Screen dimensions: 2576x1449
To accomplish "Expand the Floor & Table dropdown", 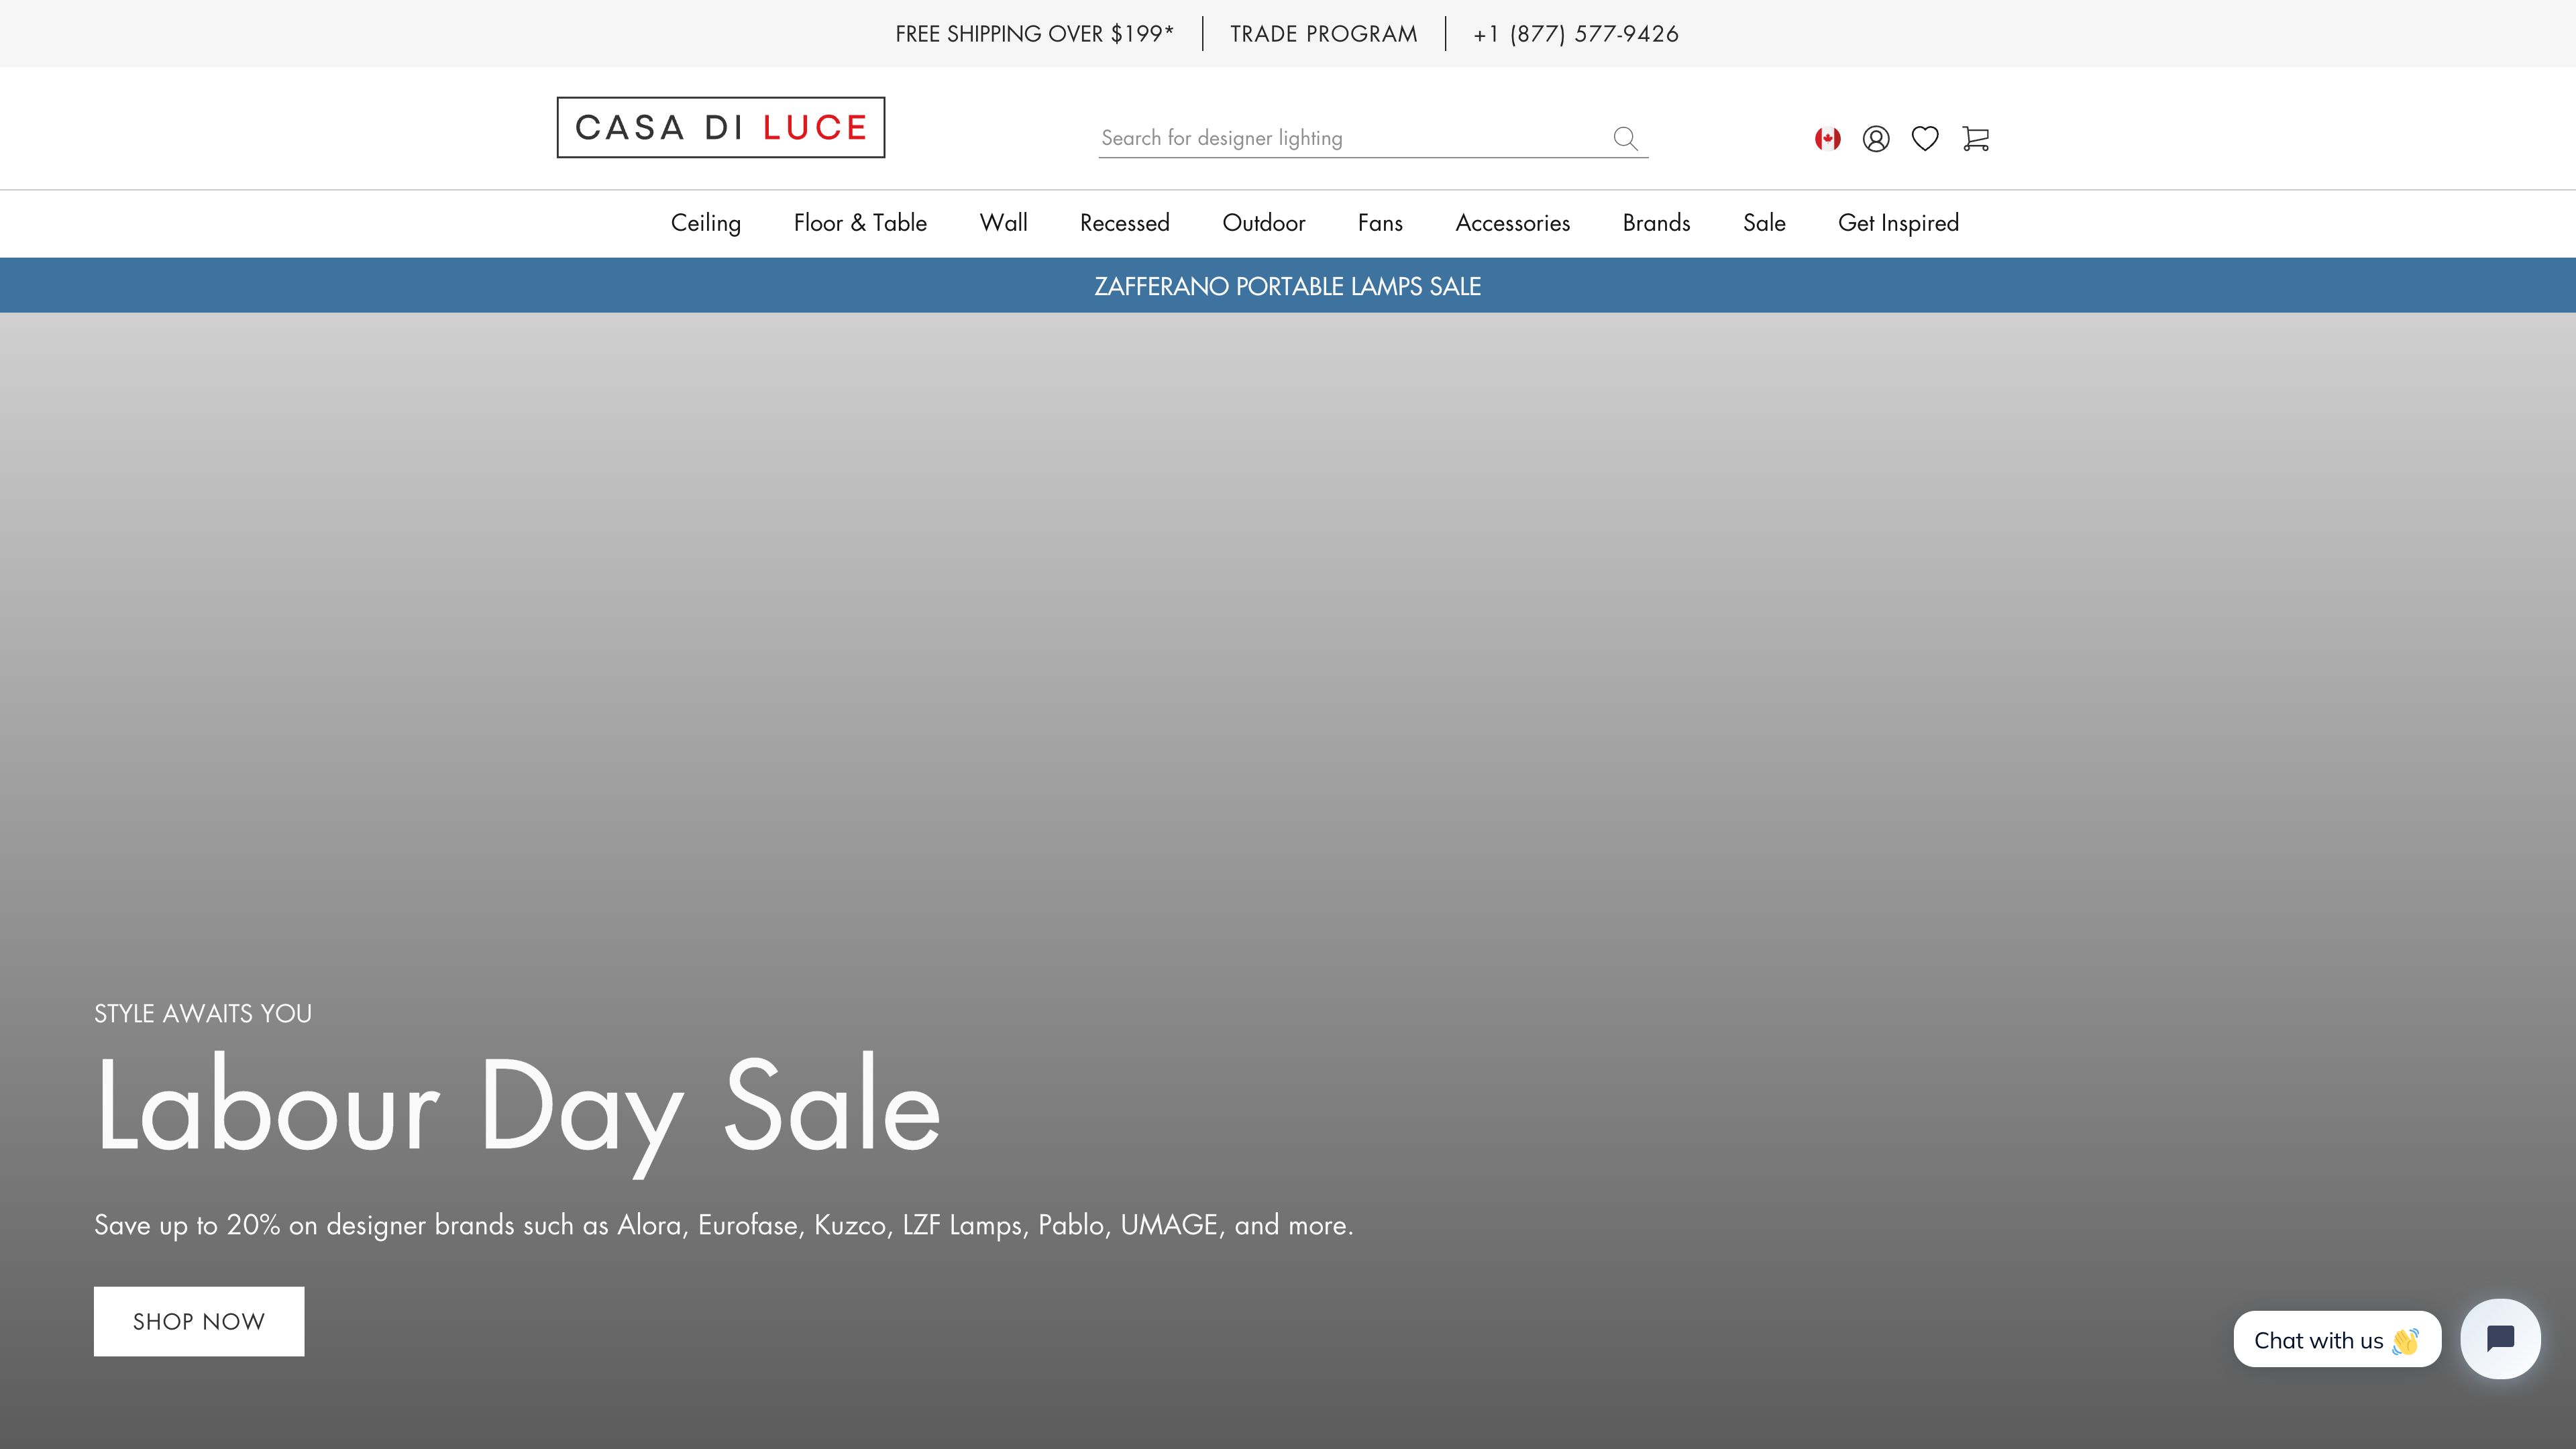I will pyautogui.click(x=860, y=223).
